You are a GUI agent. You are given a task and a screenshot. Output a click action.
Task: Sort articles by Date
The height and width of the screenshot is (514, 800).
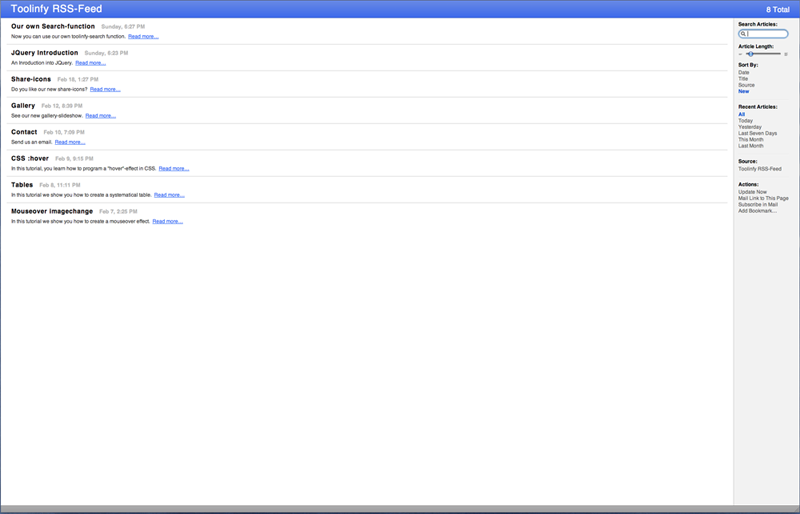(x=743, y=72)
